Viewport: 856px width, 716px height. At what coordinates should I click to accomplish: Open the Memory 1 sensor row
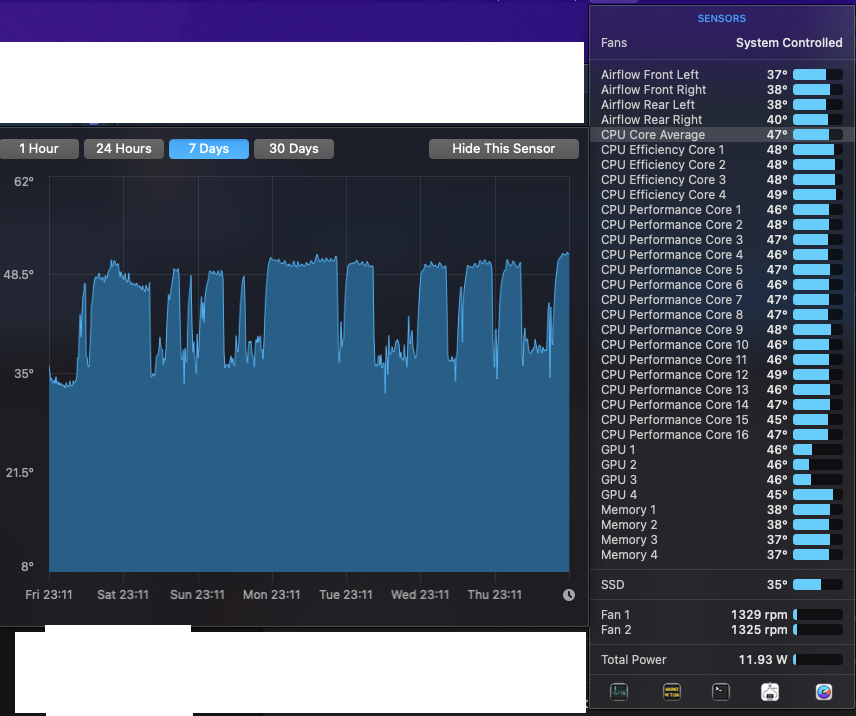722,510
